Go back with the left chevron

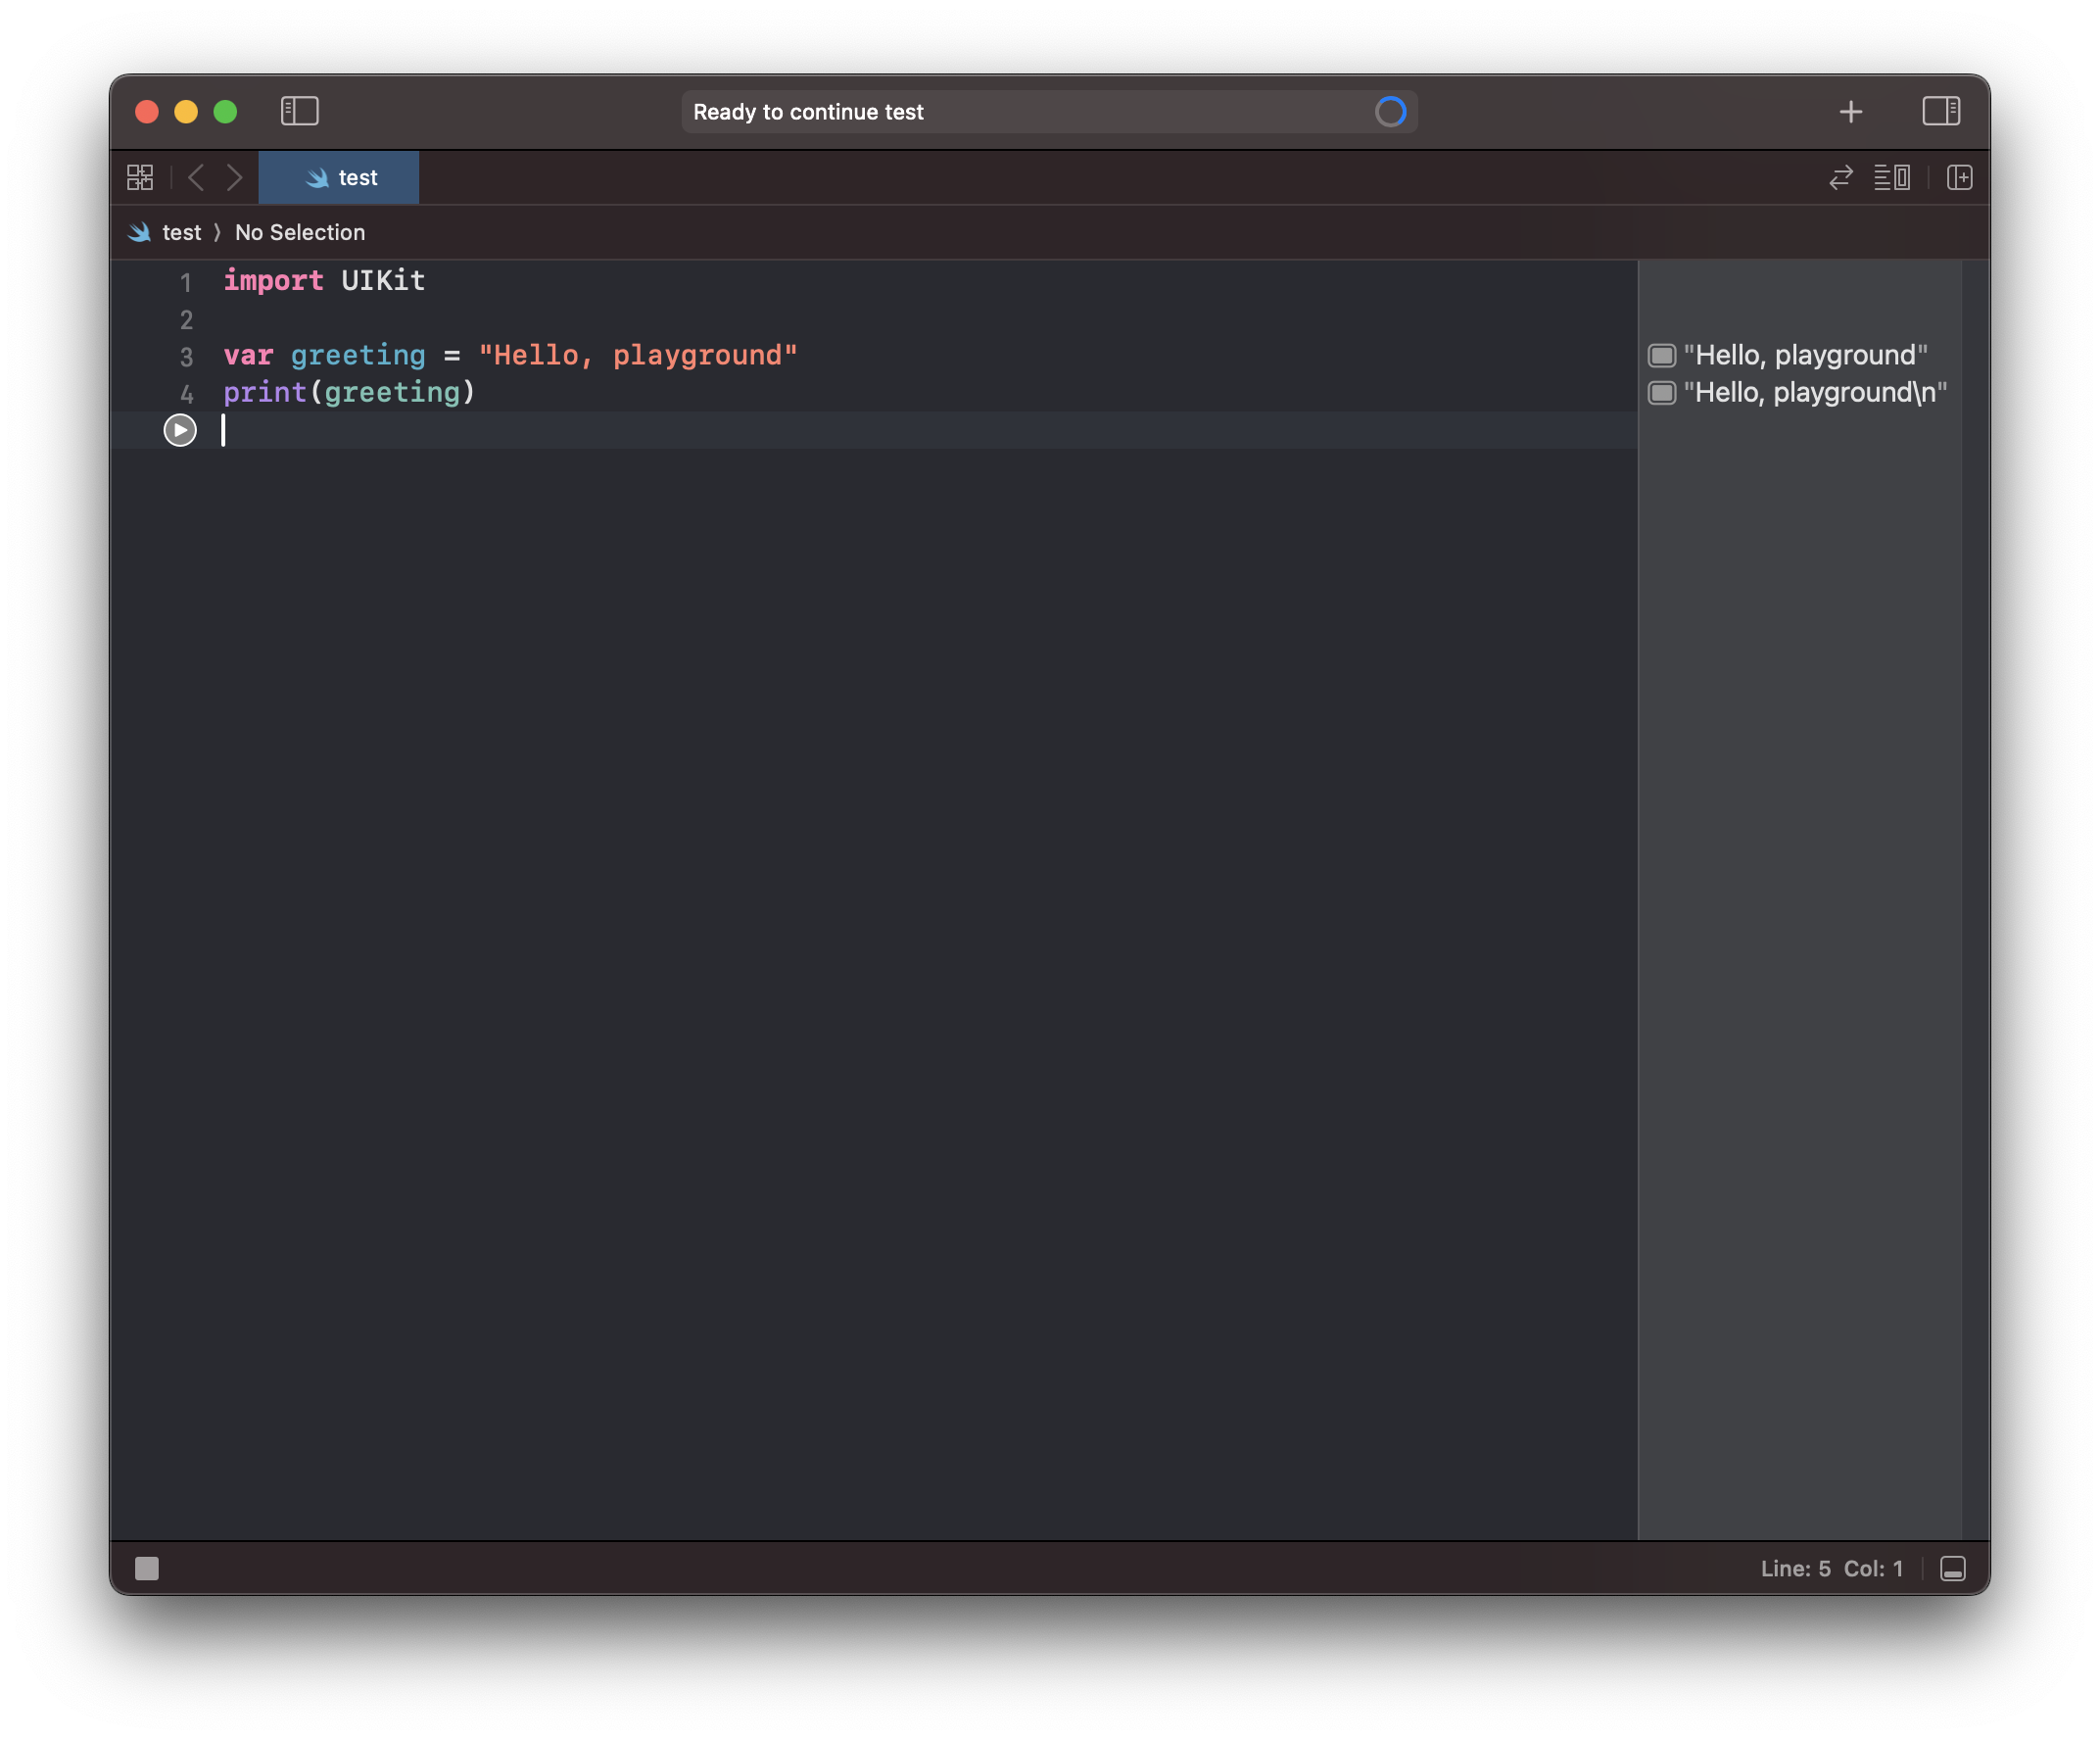pos(196,178)
